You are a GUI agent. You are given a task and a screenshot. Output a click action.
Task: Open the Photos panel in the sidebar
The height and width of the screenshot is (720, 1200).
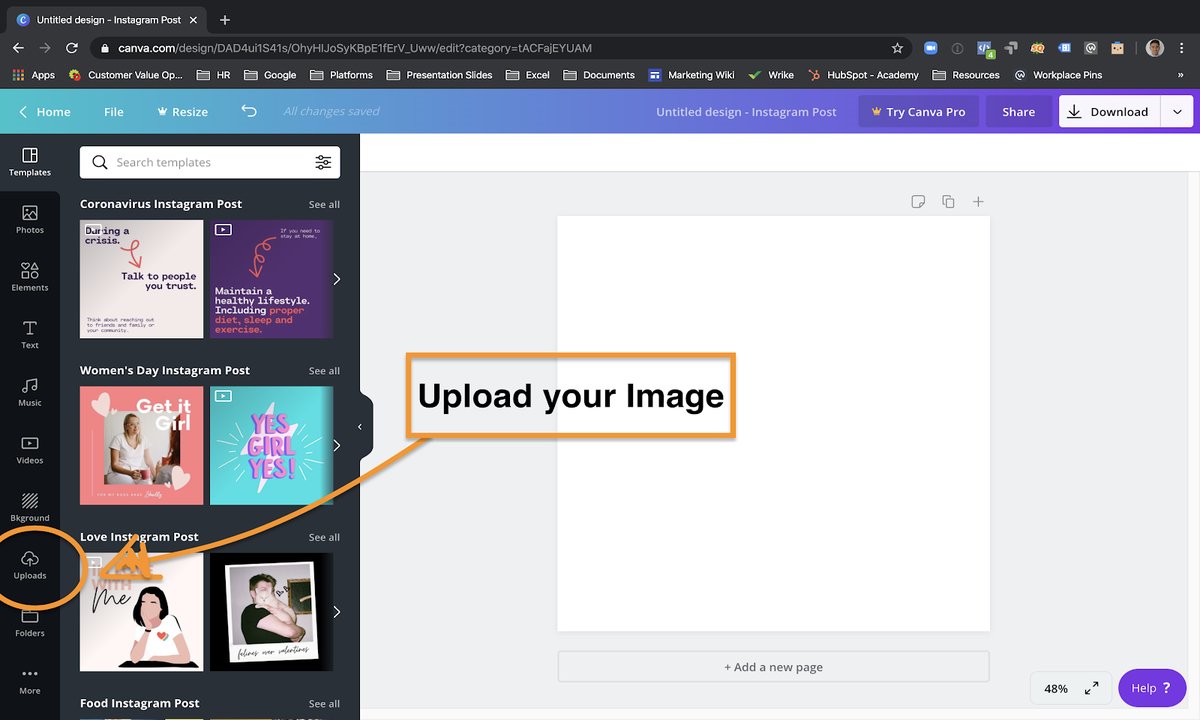29,220
